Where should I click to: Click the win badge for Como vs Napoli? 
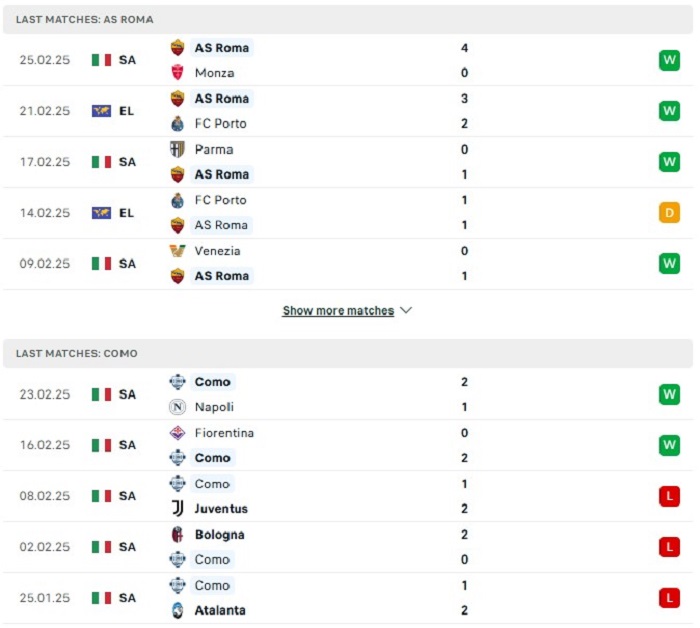pos(669,394)
